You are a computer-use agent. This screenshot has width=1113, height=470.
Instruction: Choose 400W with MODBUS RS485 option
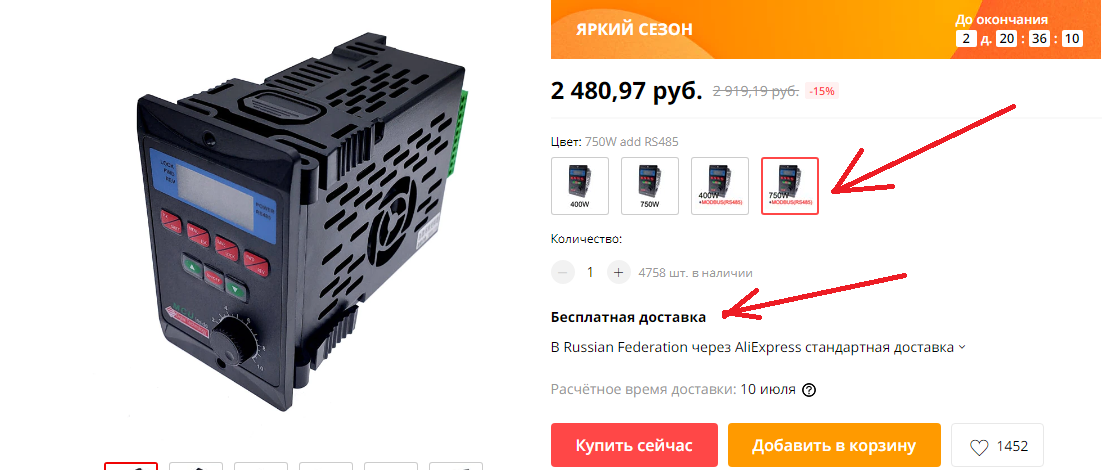(x=720, y=185)
